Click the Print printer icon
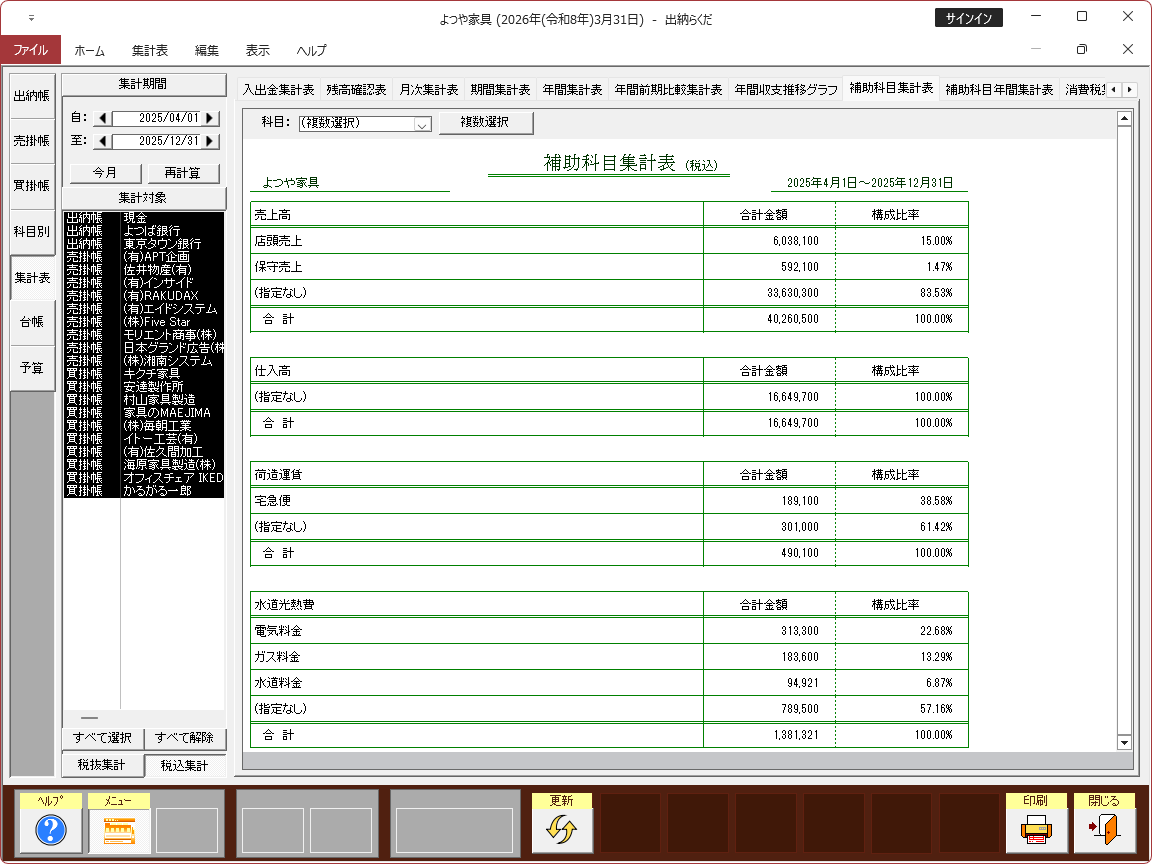This screenshot has width=1152, height=864. pos(1035,830)
